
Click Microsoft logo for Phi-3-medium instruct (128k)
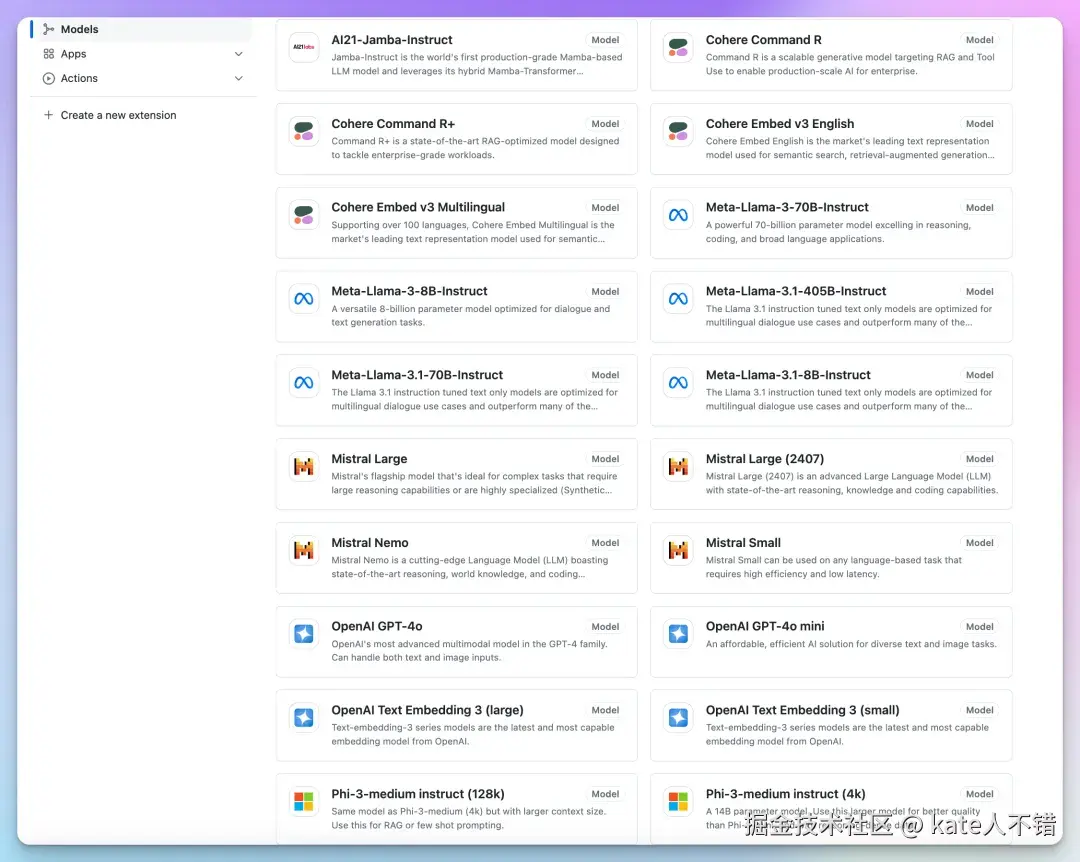click(x=304, y=801)
